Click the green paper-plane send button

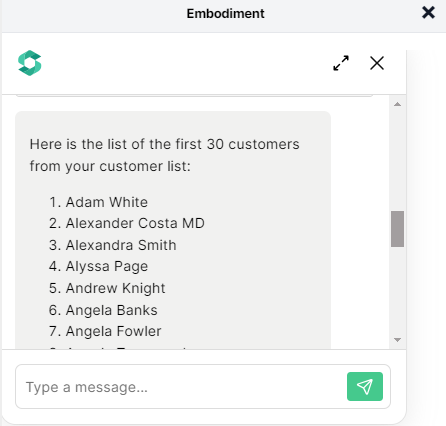coord(365,386)
